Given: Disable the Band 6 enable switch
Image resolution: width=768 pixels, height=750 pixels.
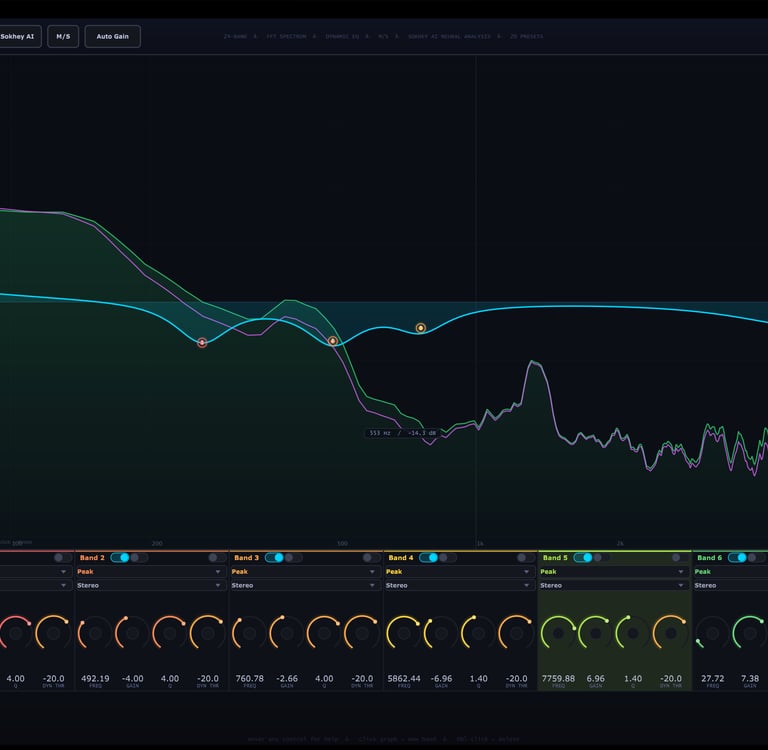Looking at the screenshot, I should [737, 557].
